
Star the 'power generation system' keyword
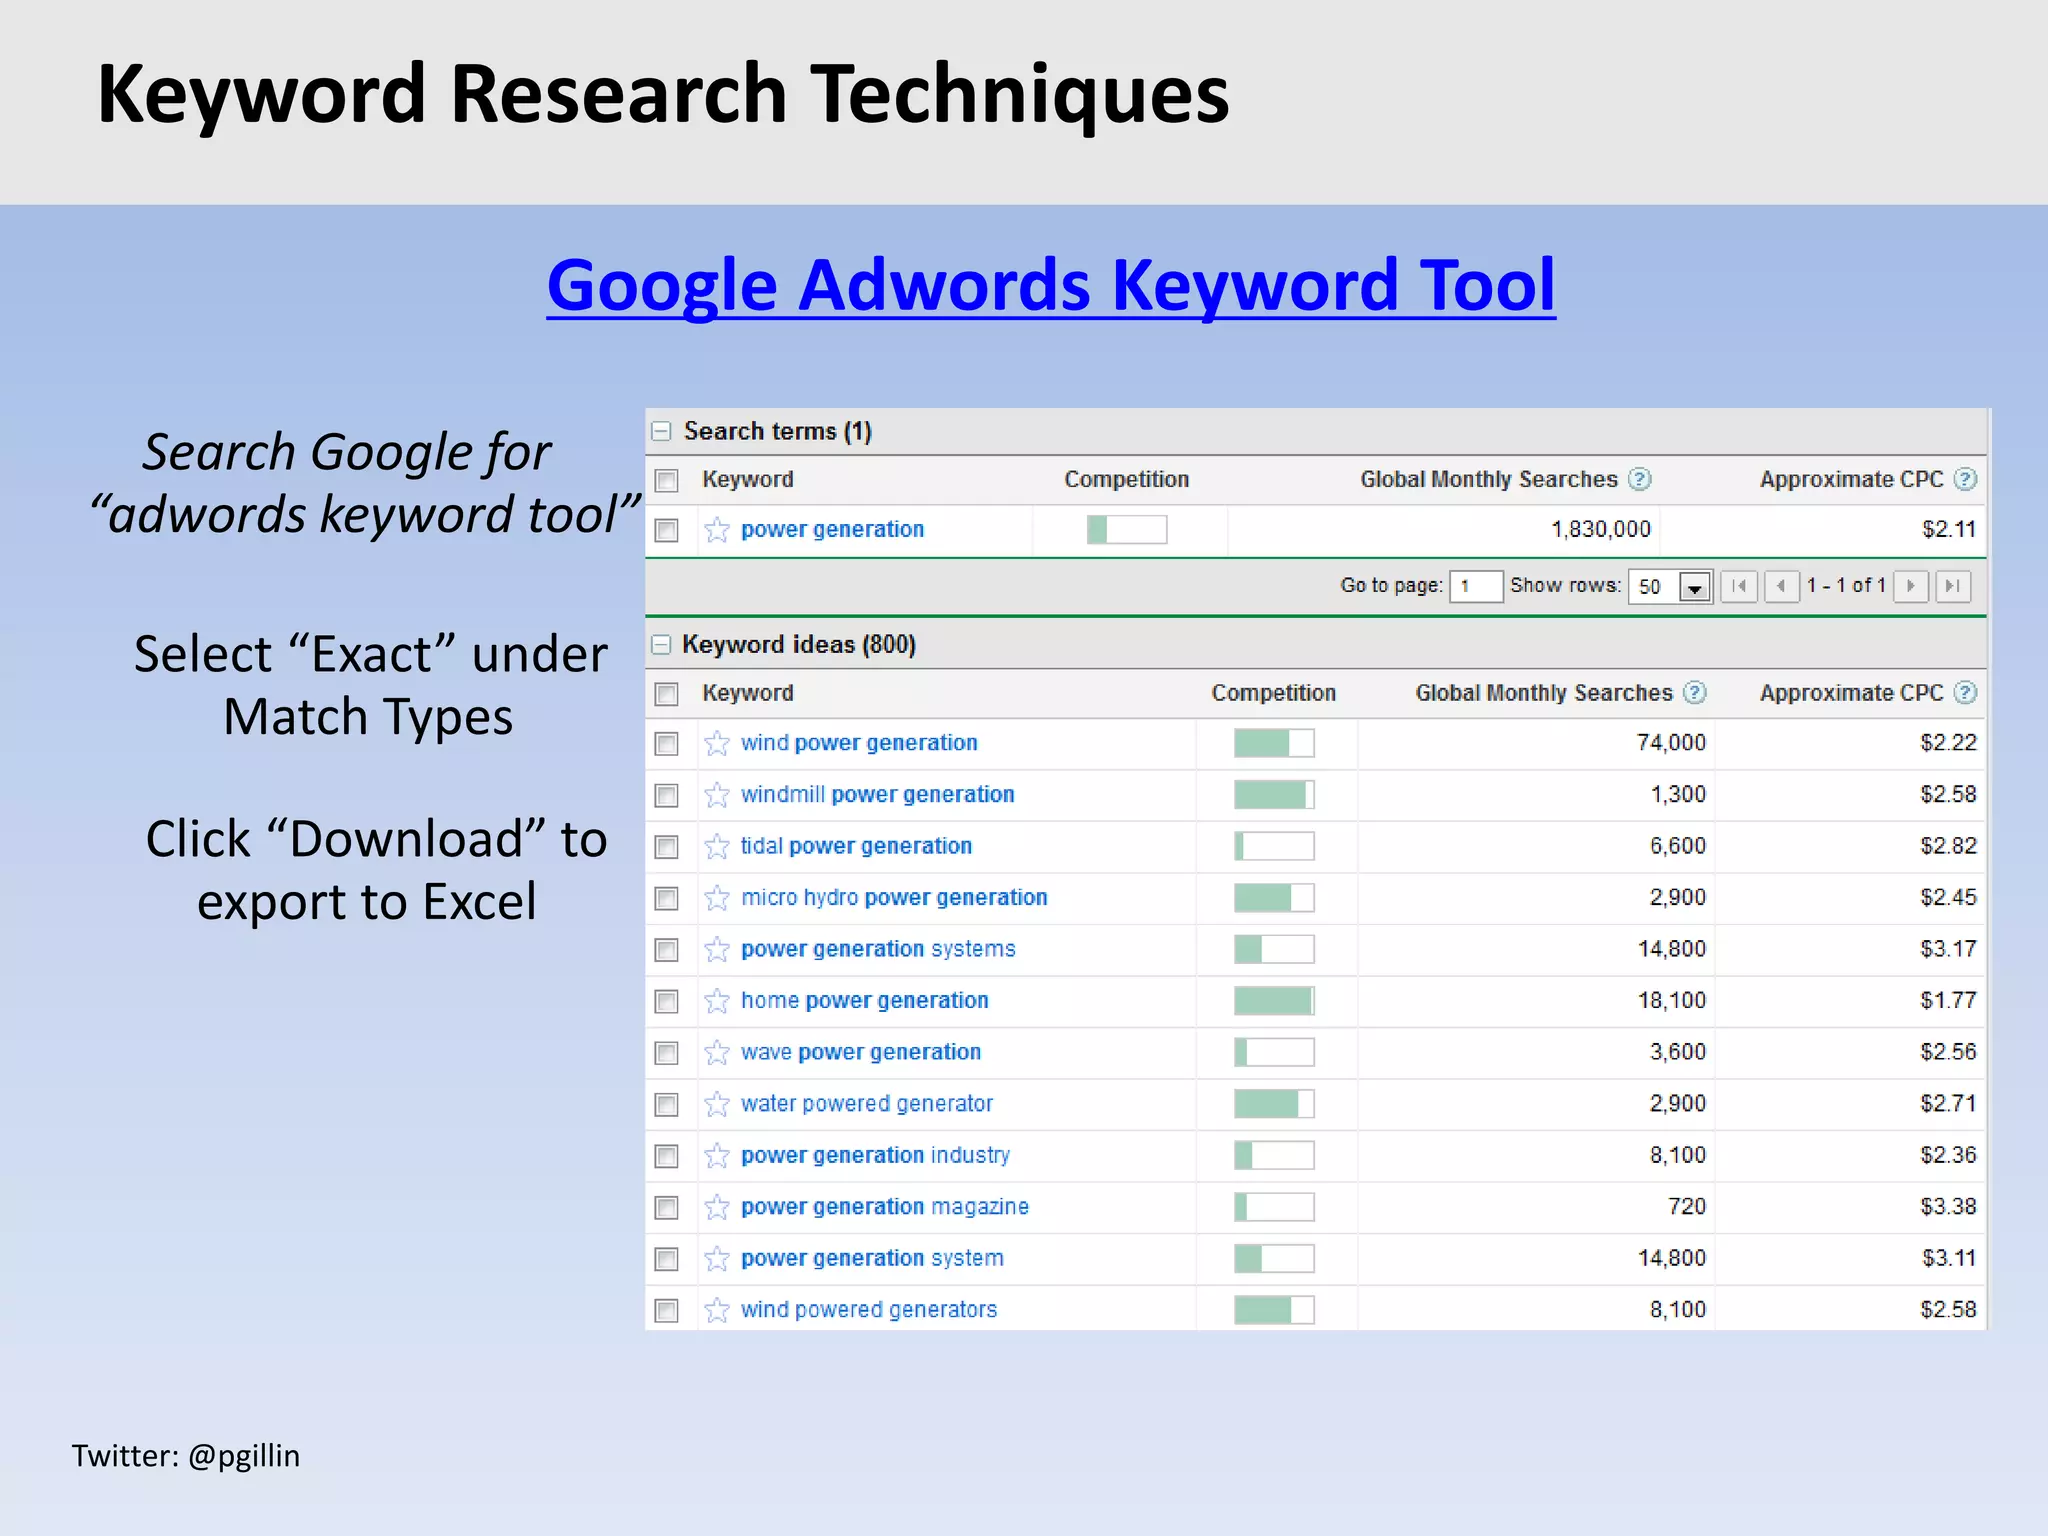coord(716,1259)
